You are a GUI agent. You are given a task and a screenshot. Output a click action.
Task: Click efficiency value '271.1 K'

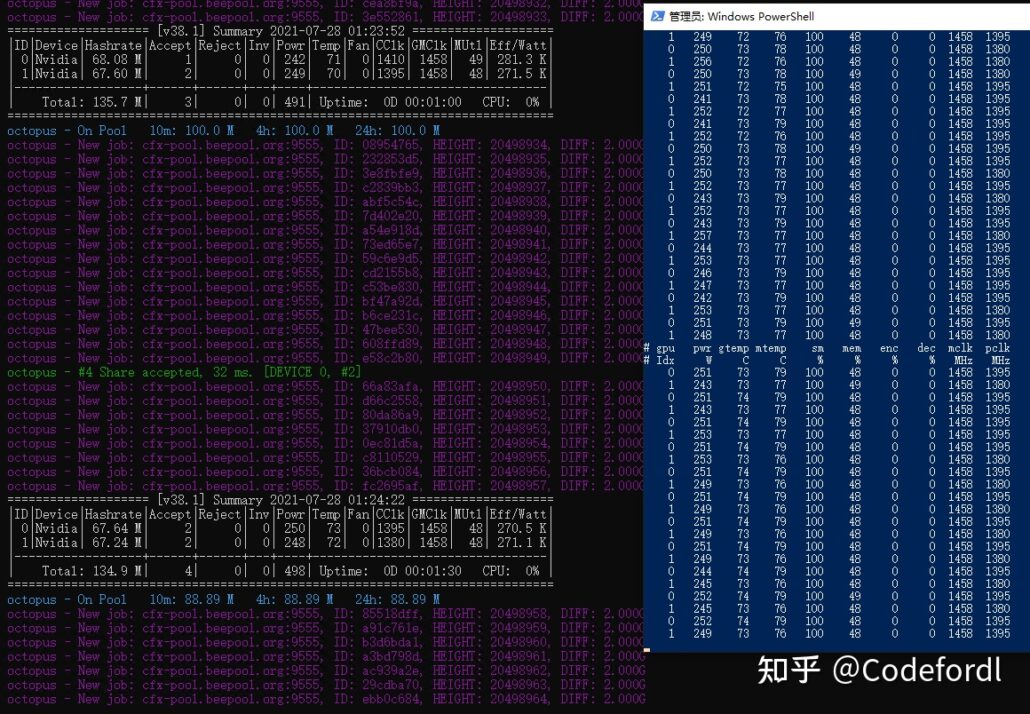(x=522, y=543)
